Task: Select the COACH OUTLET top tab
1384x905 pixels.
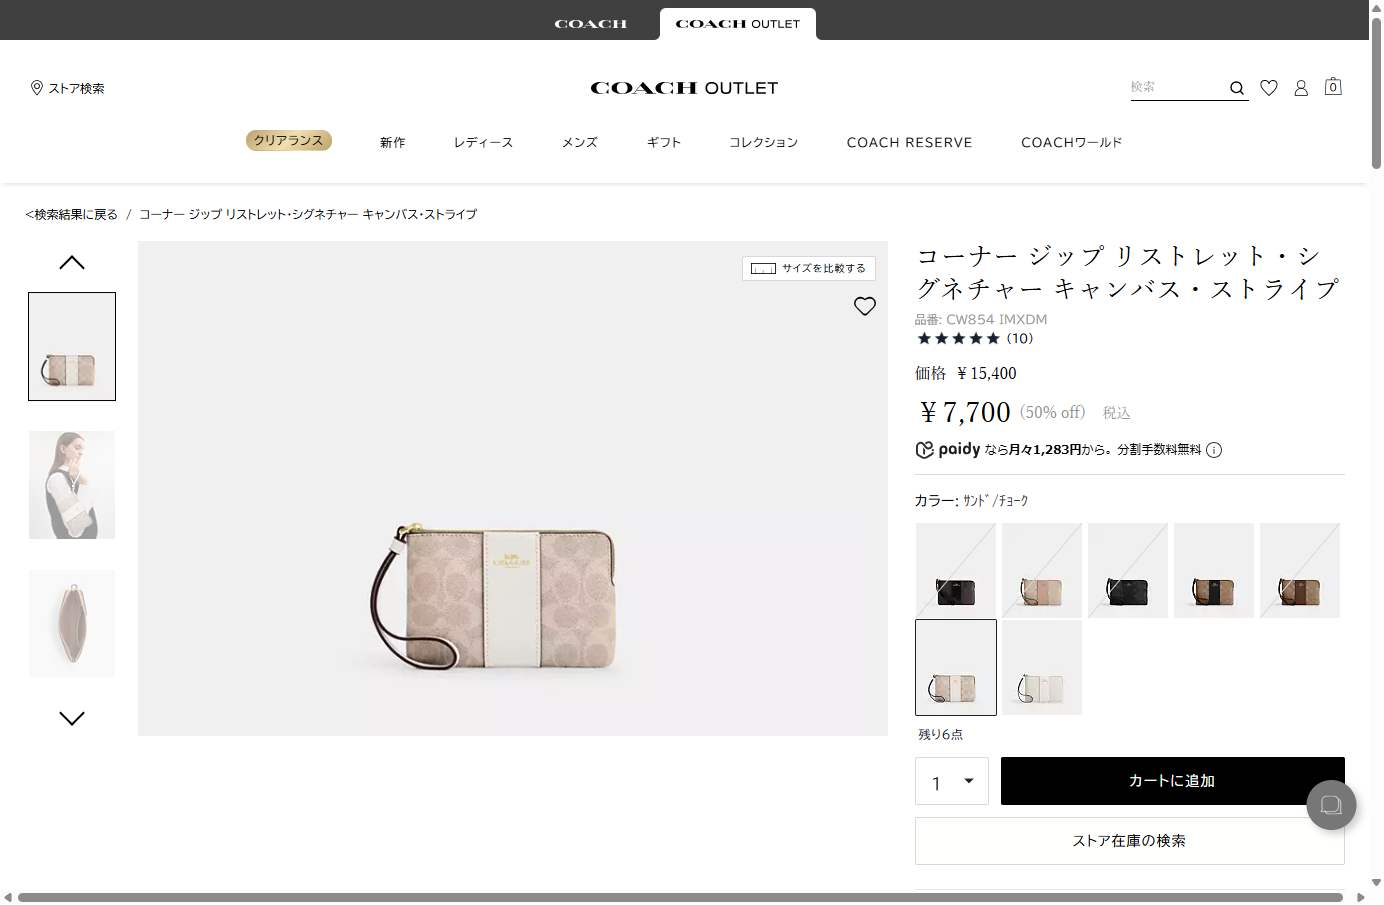Action: tap(738, 24)
